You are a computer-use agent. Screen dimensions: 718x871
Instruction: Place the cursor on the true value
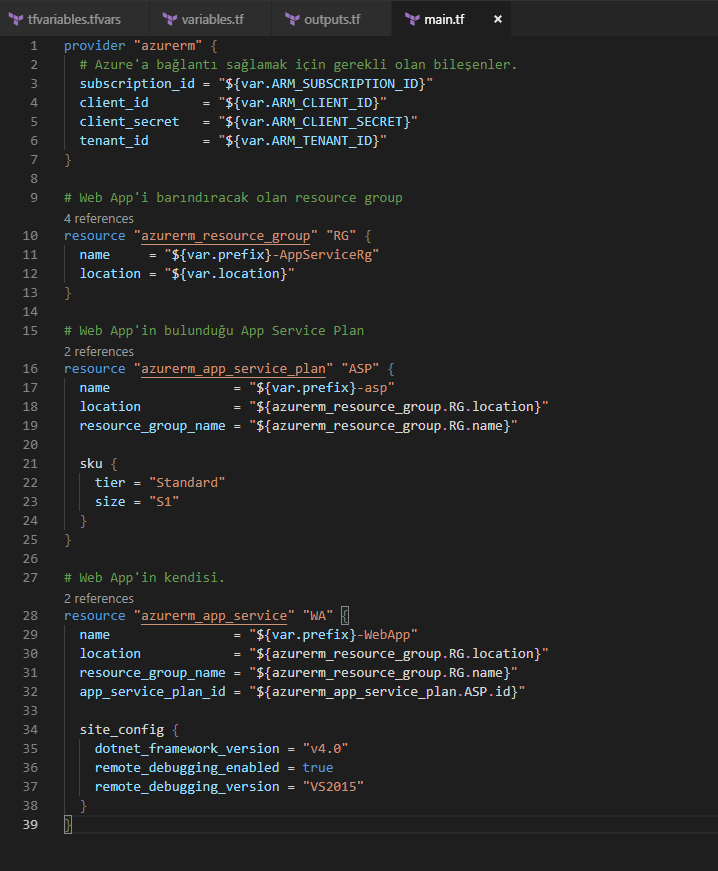(318, 768)
